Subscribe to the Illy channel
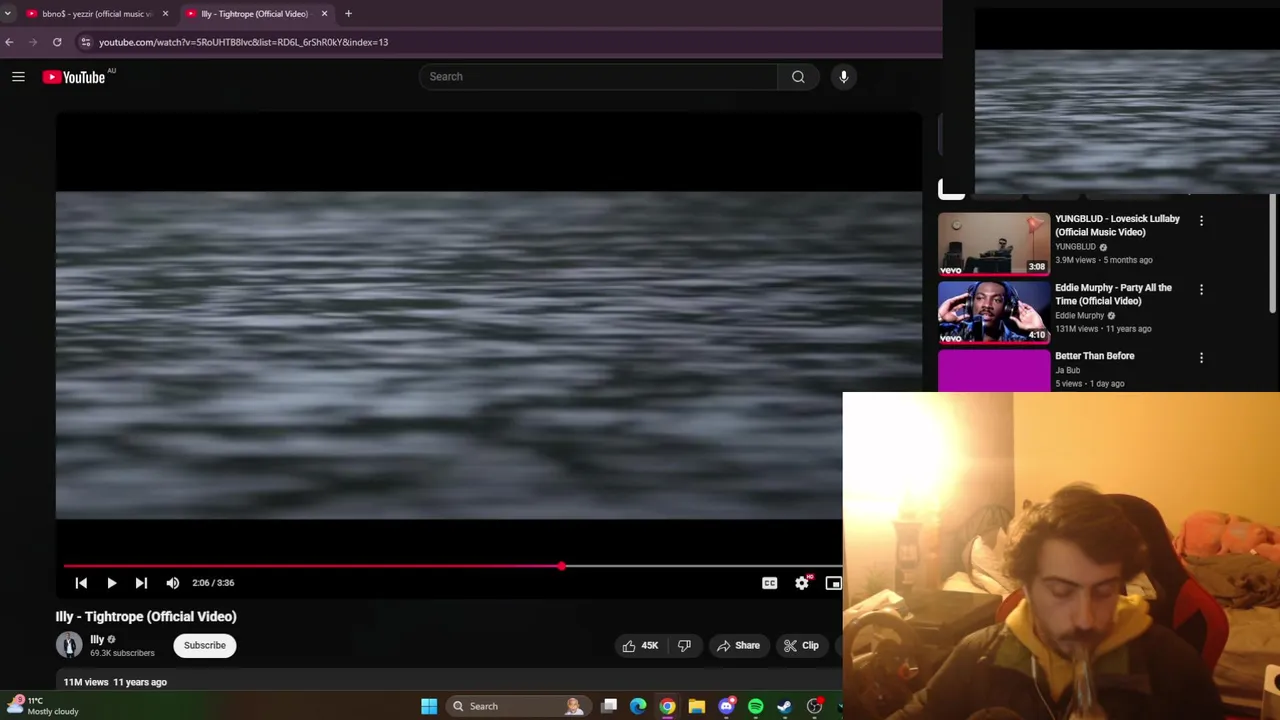1280x720 pixels. (x=204, y=645)
